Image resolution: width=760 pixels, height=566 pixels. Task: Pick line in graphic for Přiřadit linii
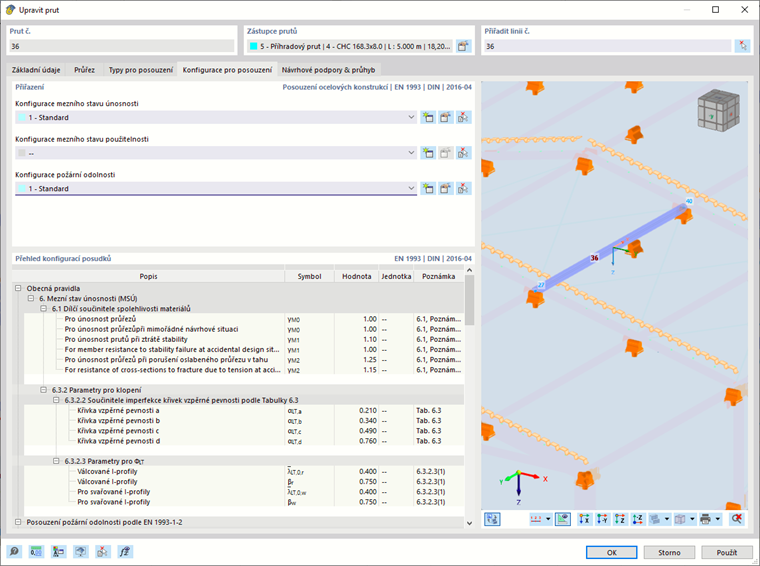[x=743, y=47]
